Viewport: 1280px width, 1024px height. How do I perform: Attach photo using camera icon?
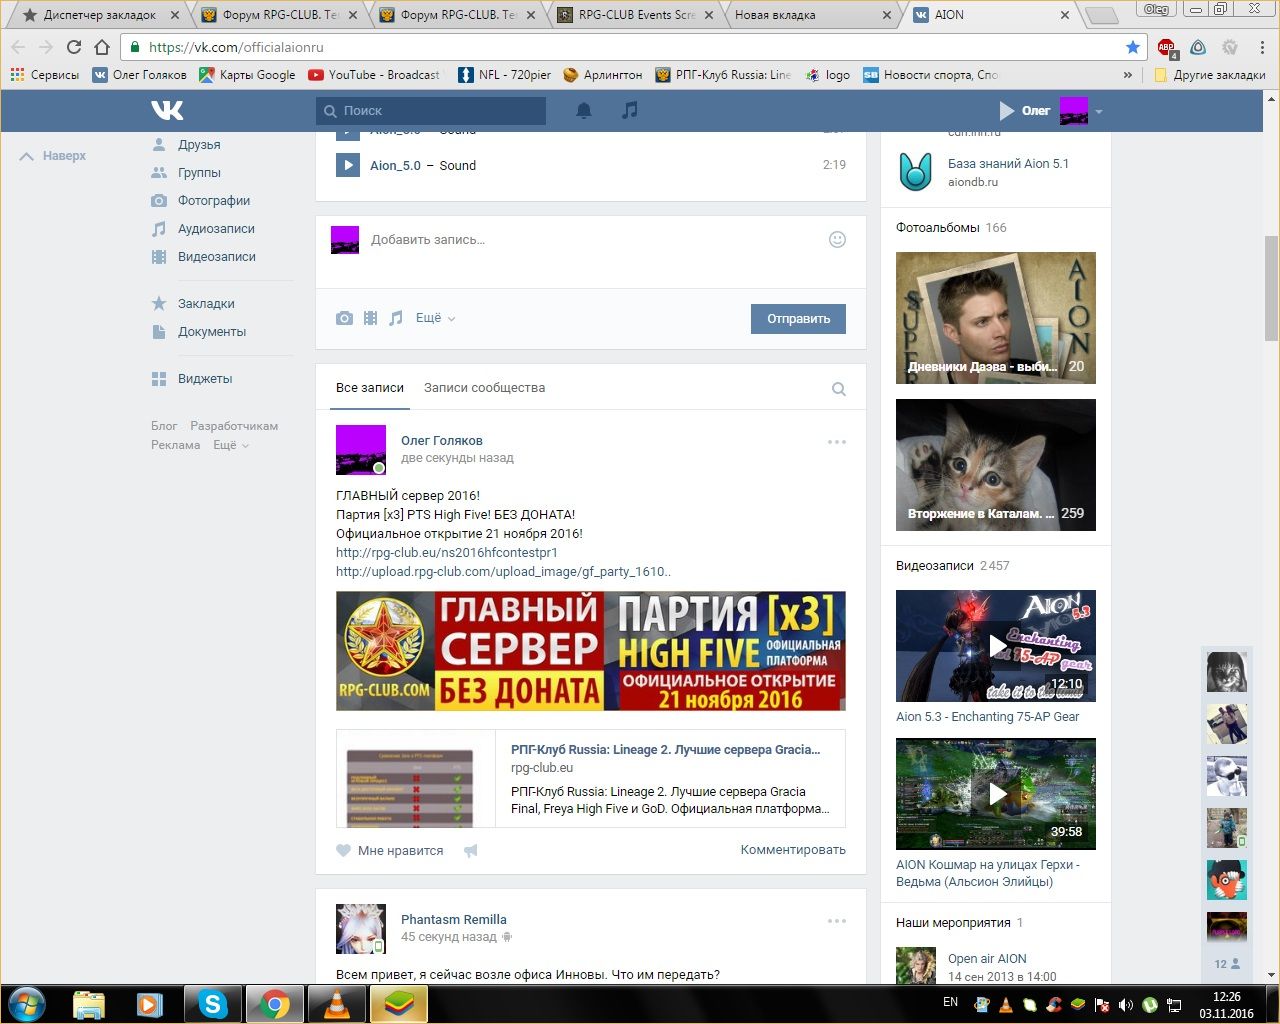coord(344,318)
